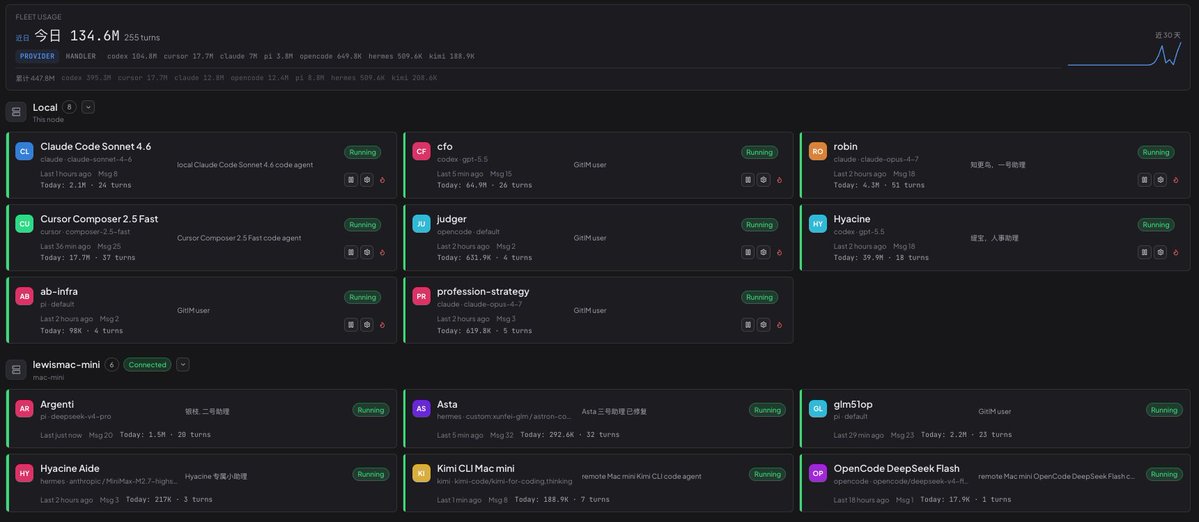
Task: Click the cube icon on the profession-strategy card
Action: (x=764, y=325)
